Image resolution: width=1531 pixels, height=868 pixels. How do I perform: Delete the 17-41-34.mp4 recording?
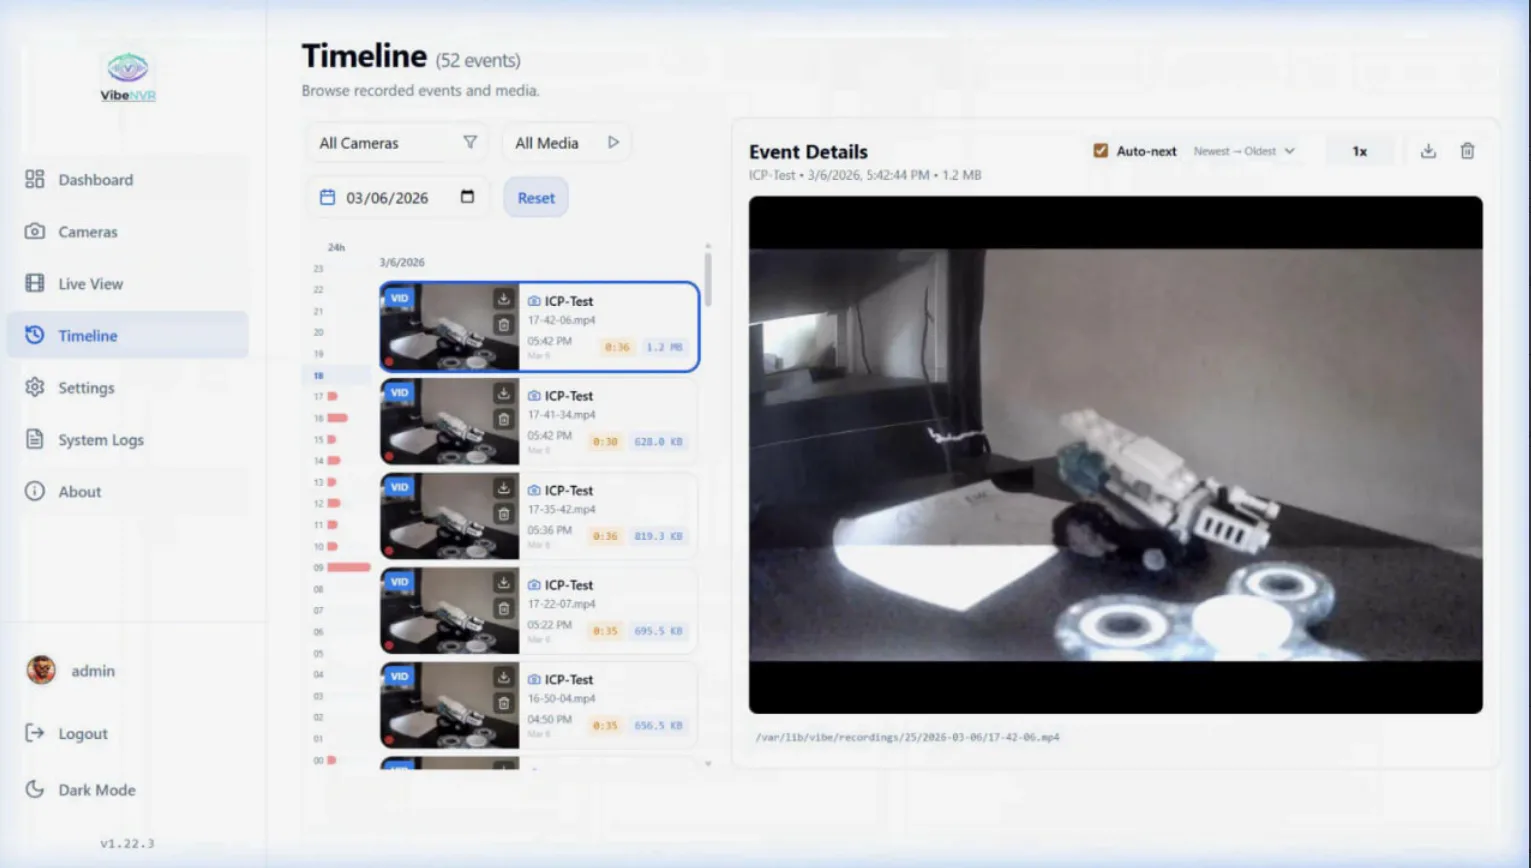click(x=504, y=420)
